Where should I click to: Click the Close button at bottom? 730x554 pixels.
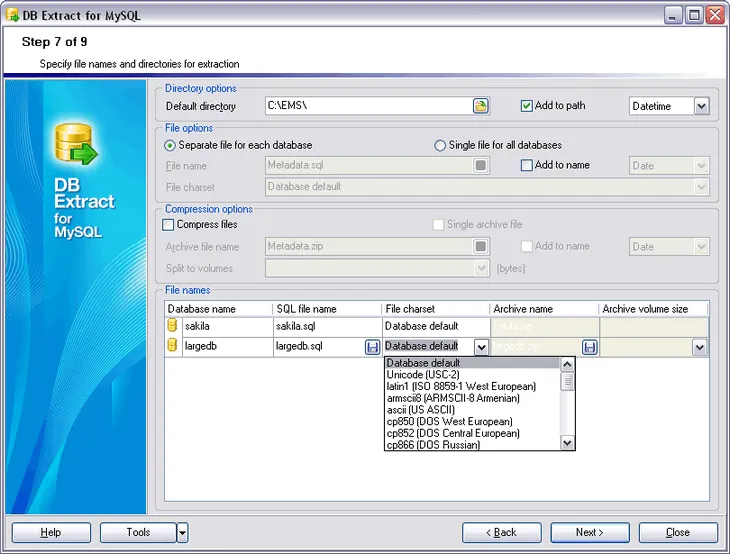678,533
